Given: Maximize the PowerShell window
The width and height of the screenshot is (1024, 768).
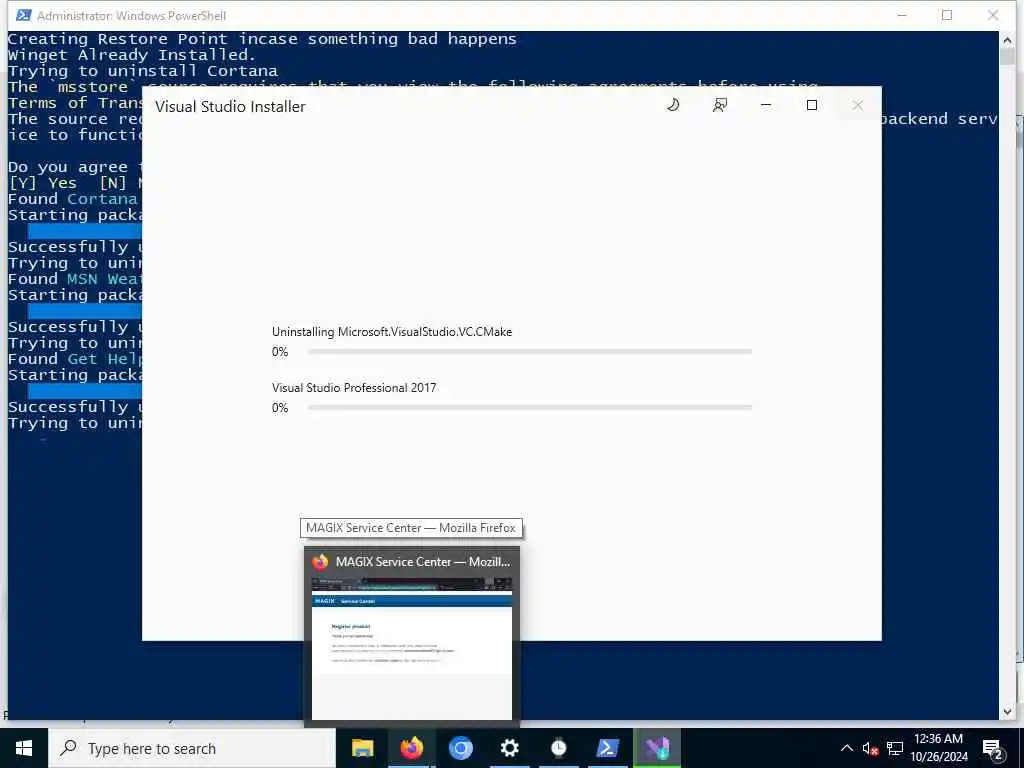Looking at the screenshot, I should (947, 15).
